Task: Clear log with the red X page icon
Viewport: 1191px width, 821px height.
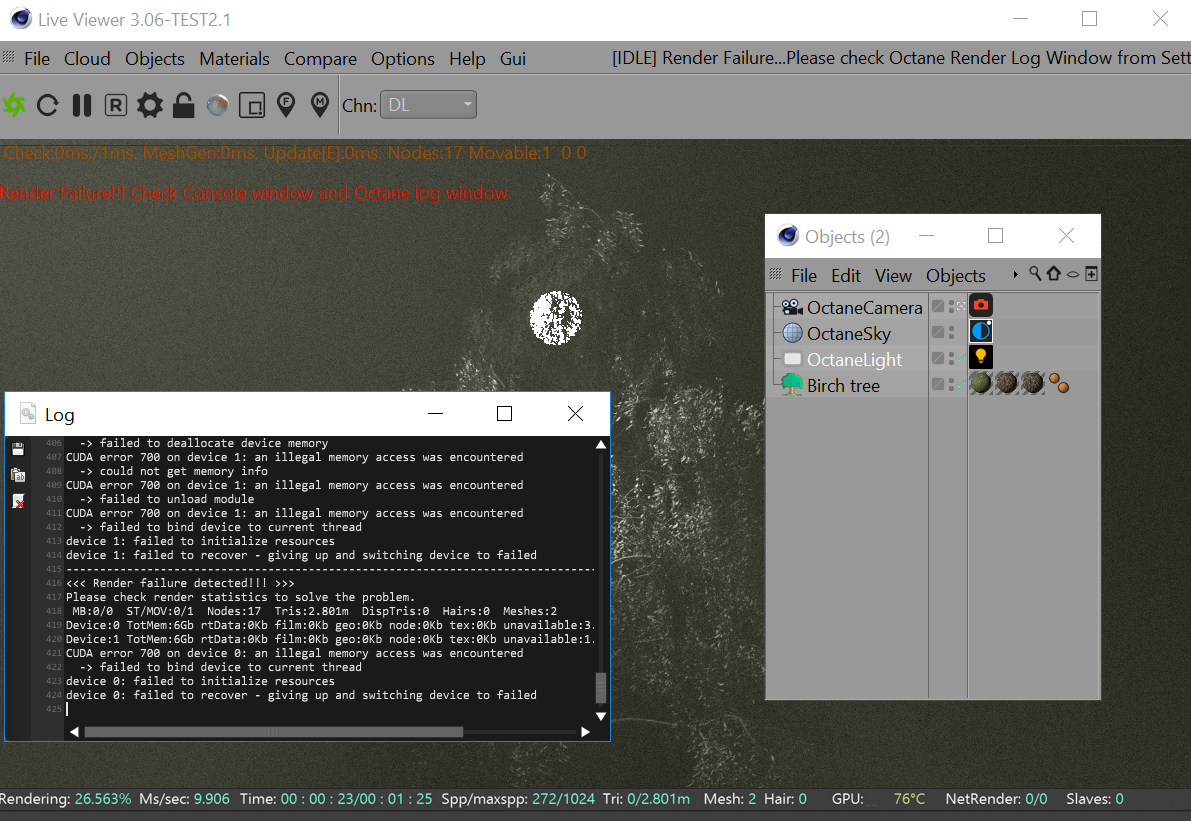Action: (18, 501)
